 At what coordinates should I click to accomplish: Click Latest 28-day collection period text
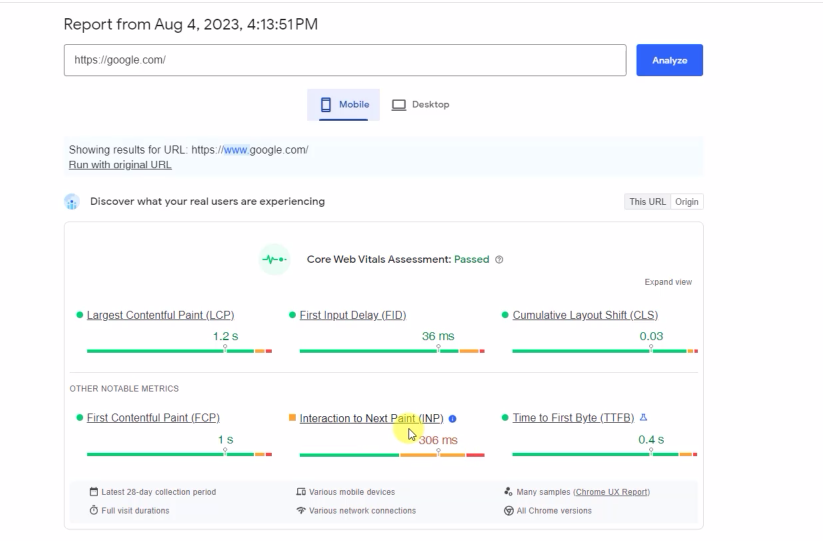tap(159, 492)
